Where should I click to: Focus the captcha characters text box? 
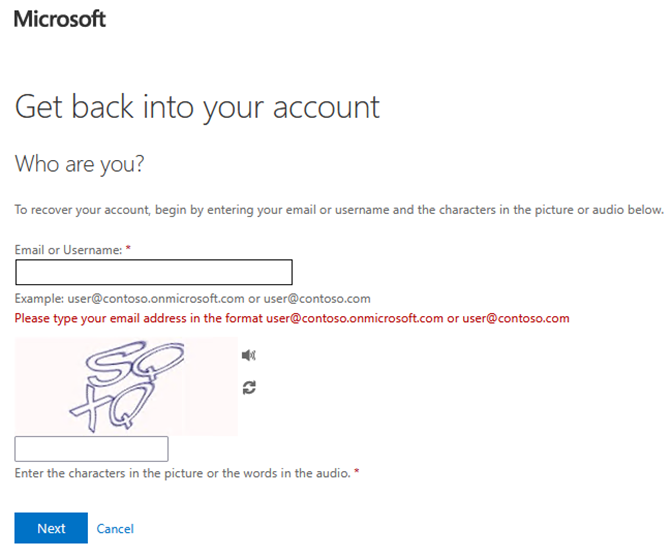[x=91, y=449]
